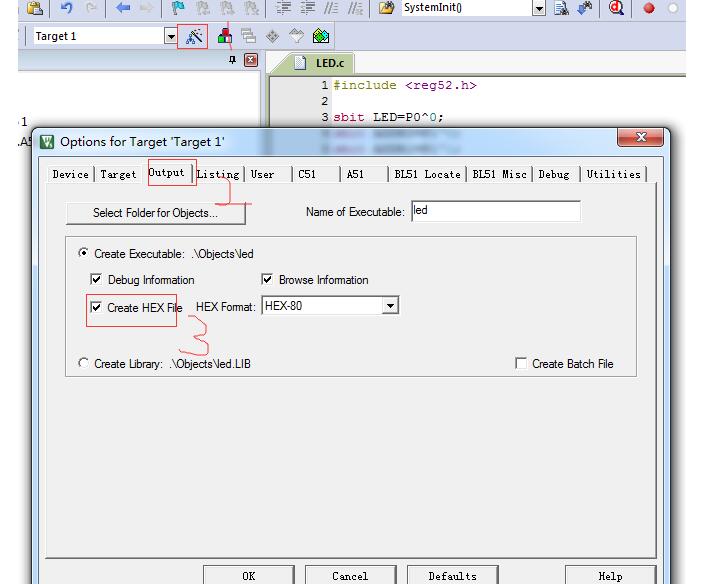Click the Find icon beside search box
The height and width of the screenshot is (584, 711).
561,8
